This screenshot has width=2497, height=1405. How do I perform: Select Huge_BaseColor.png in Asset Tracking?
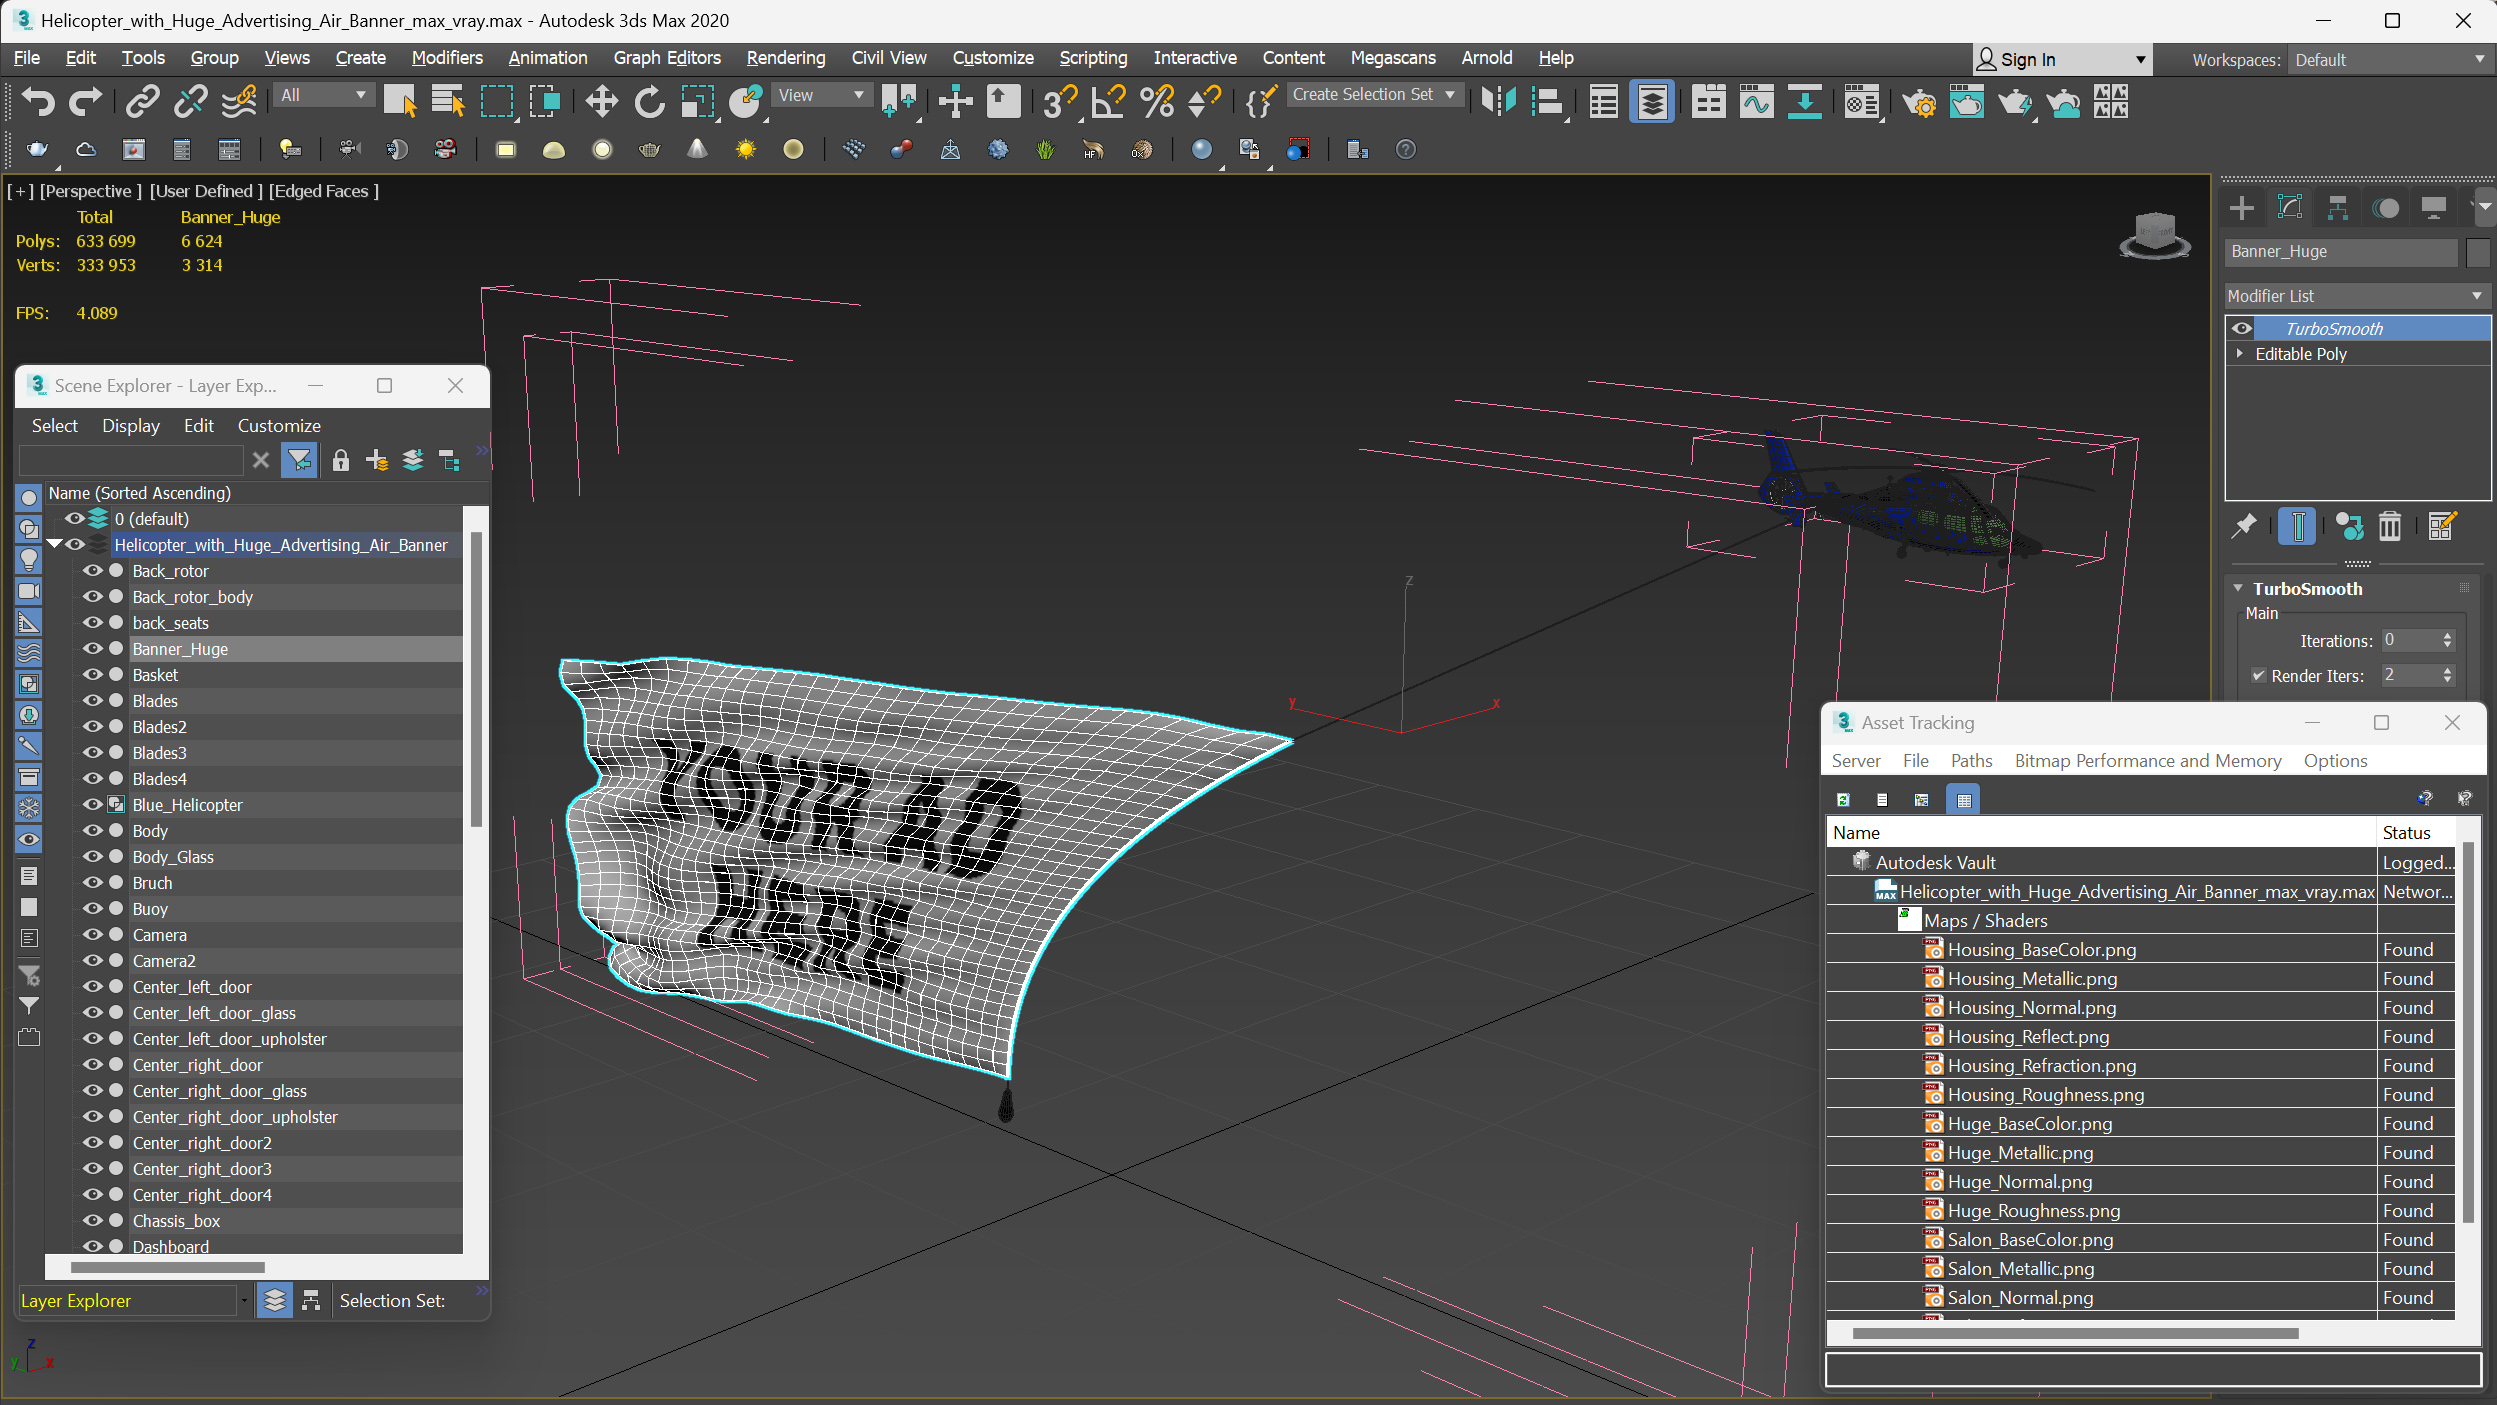pos(2030,1124)
